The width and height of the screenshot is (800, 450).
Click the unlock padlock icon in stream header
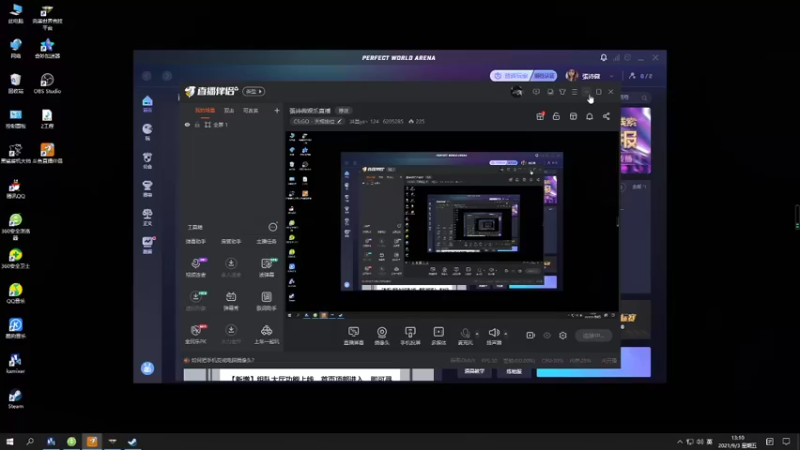[556, 117]
